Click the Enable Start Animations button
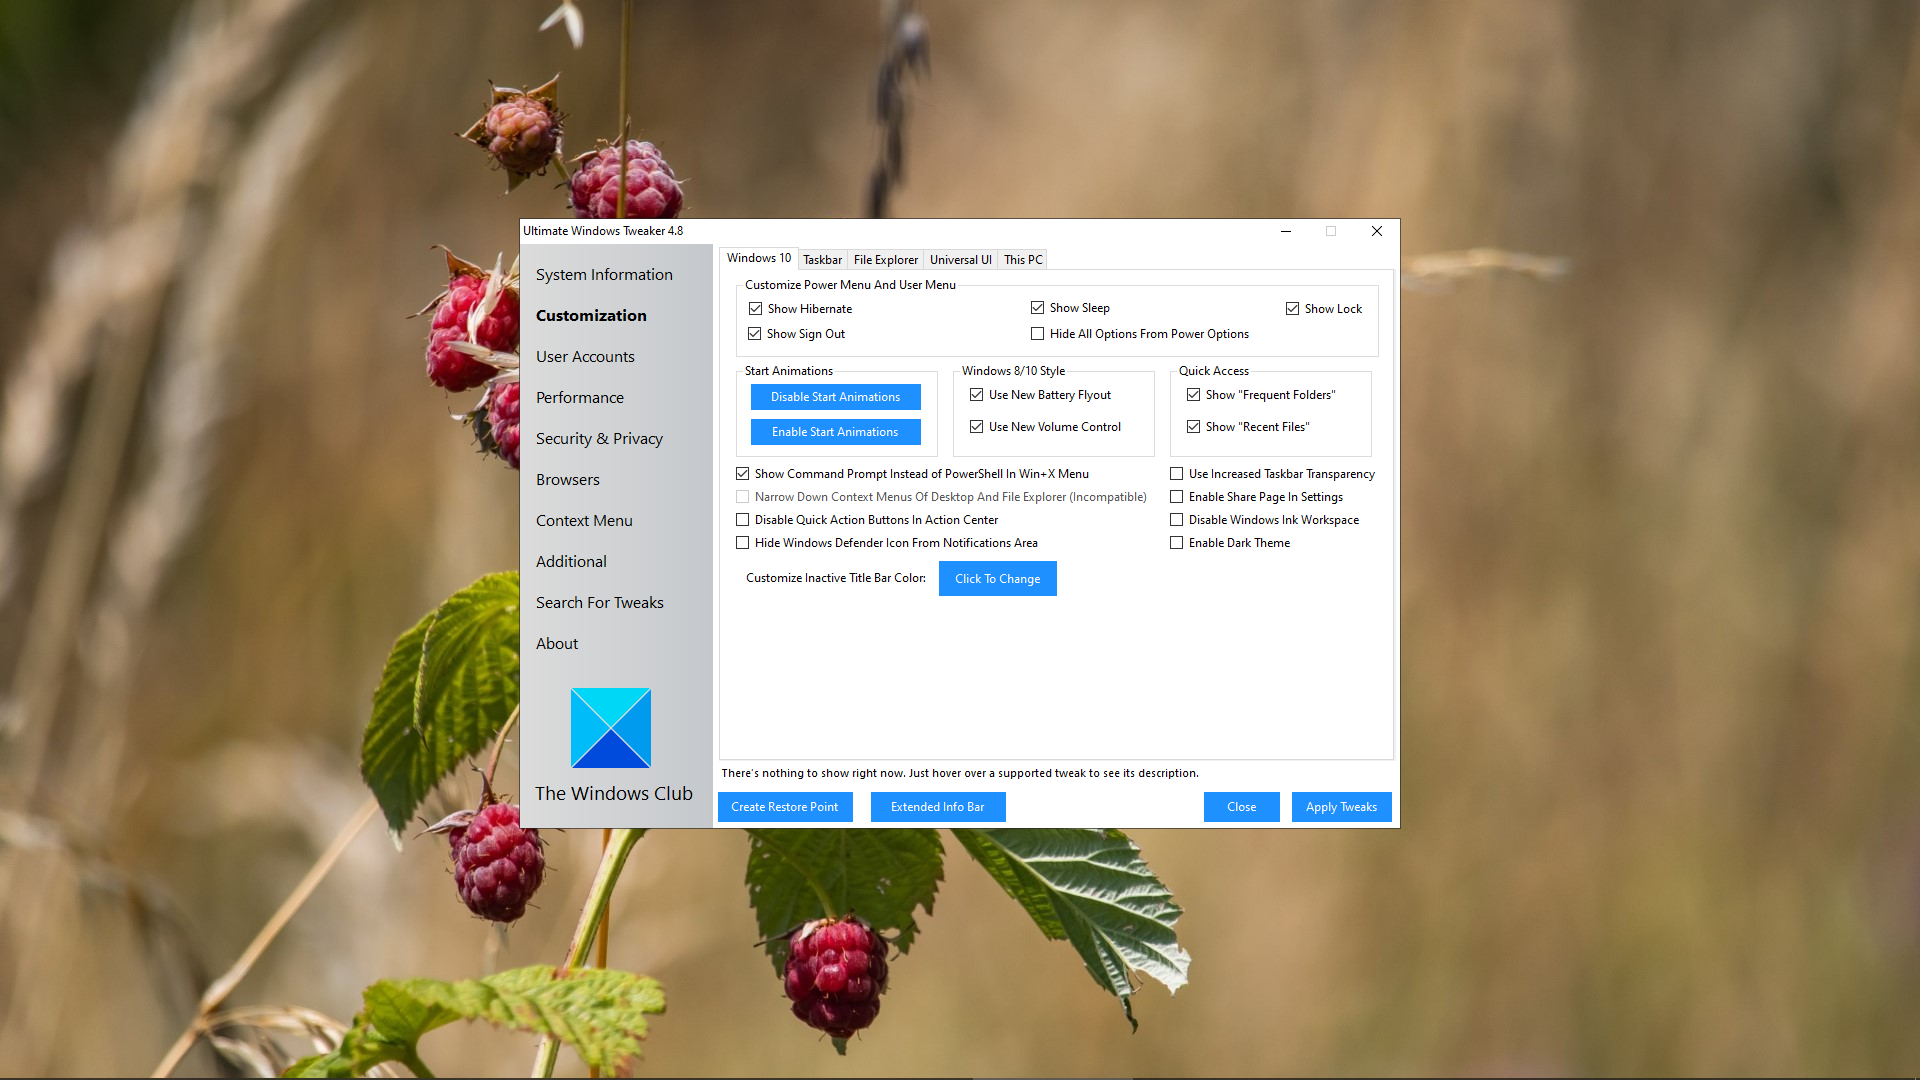This screenshot has height=1080, width=1920. pyautogui.click(x=835, y=431)
